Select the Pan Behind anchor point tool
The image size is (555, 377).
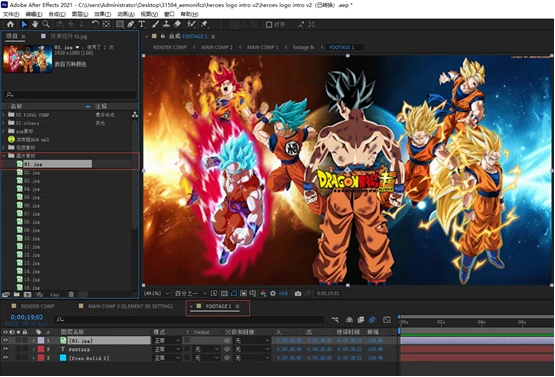pyautogui.click(x=106, y=24)
